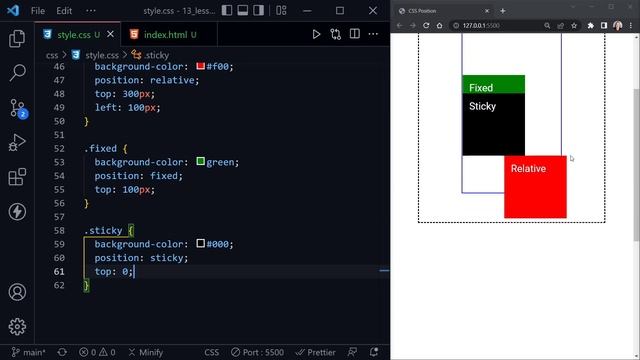Click the style.css breadcrumb
The width and height of the screenshot is (640, 360).
[96, 55]
